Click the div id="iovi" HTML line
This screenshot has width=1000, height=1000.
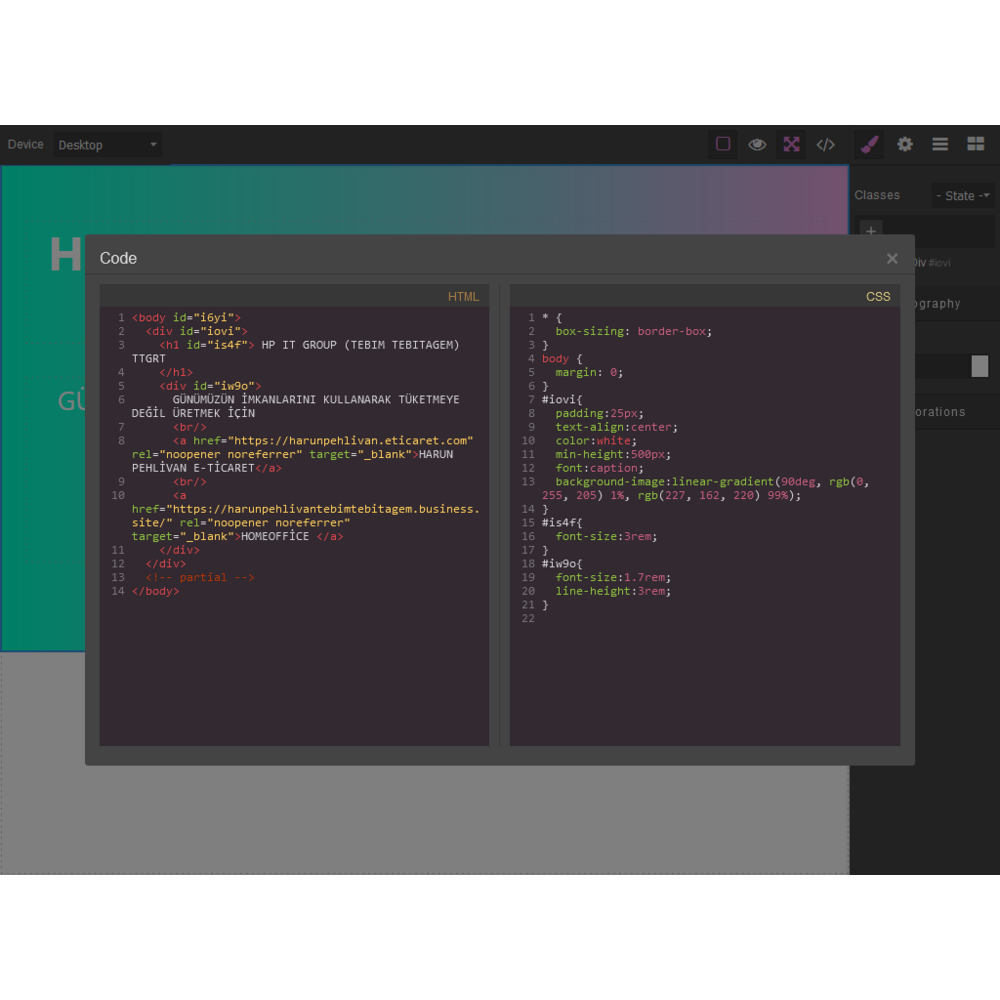pos(196,331)
